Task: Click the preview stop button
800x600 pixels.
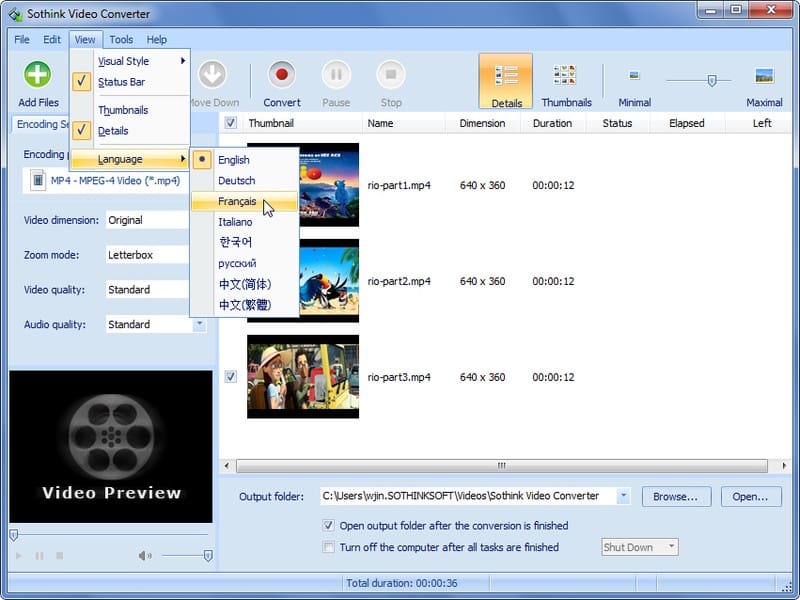Action: 60,556
